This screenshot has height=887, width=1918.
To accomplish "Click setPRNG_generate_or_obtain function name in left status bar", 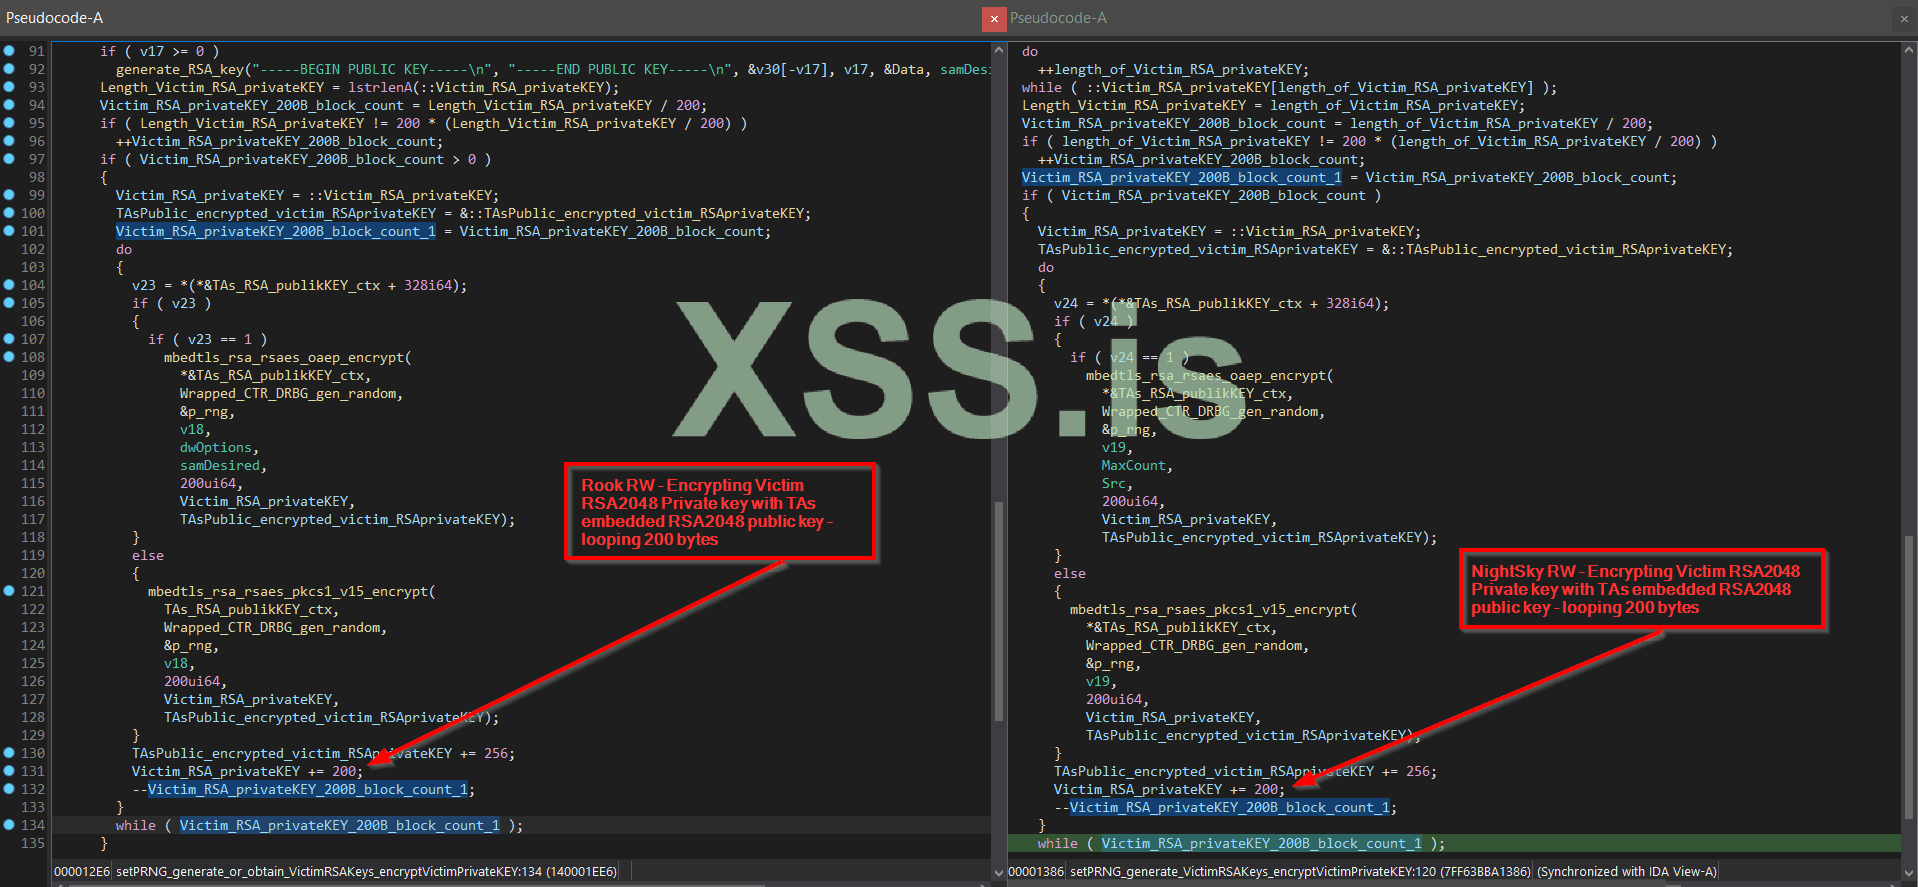I will coord(366,872).
